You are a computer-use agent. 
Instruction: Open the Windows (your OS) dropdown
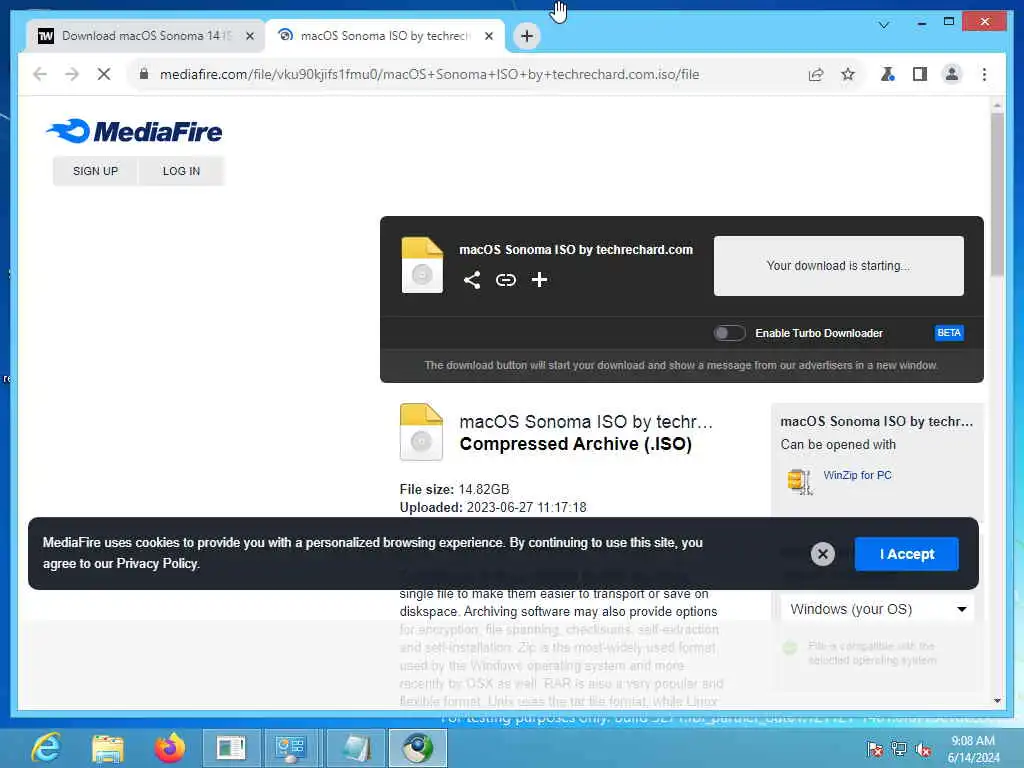pos(876,609)
